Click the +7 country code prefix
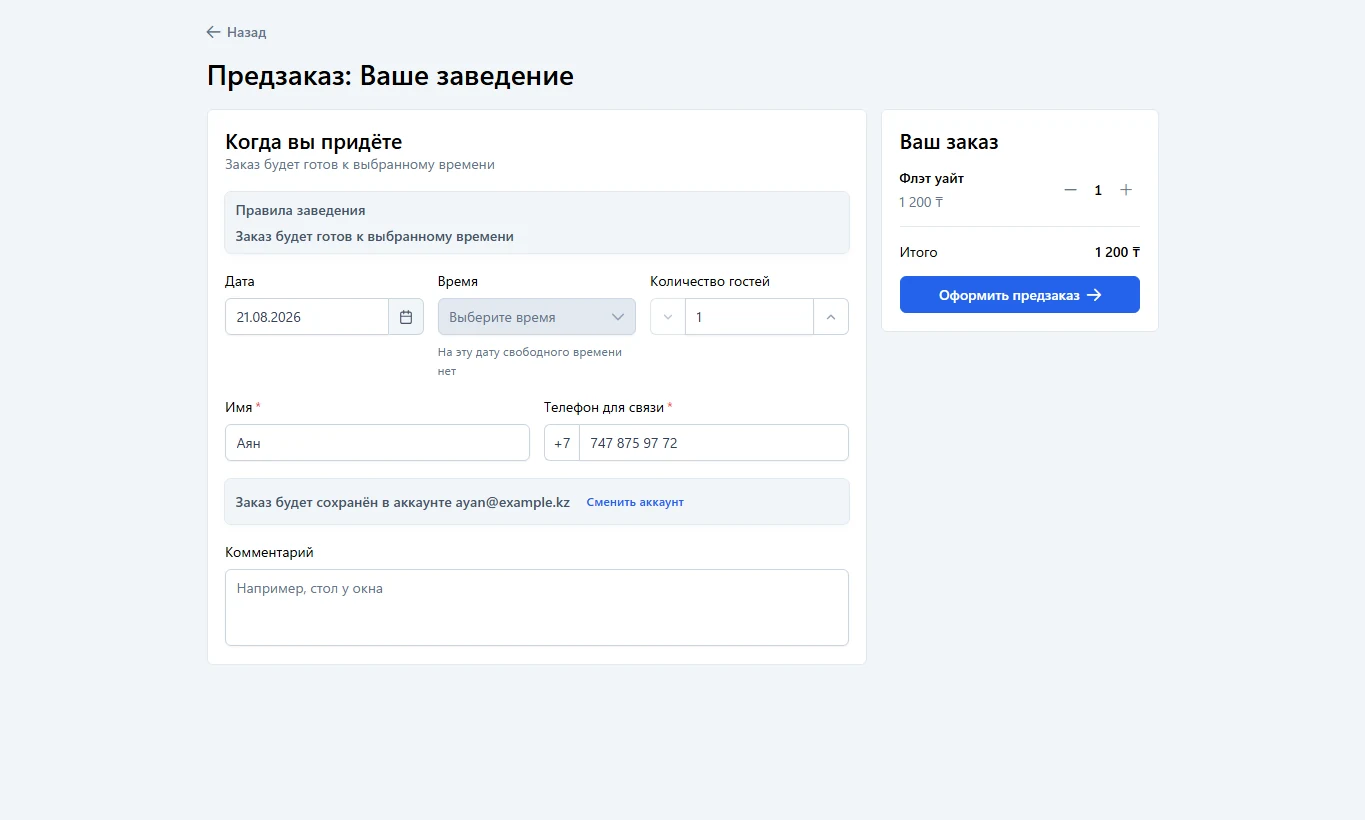Viewport: 1365px width, 820px height. coord(562,443)
